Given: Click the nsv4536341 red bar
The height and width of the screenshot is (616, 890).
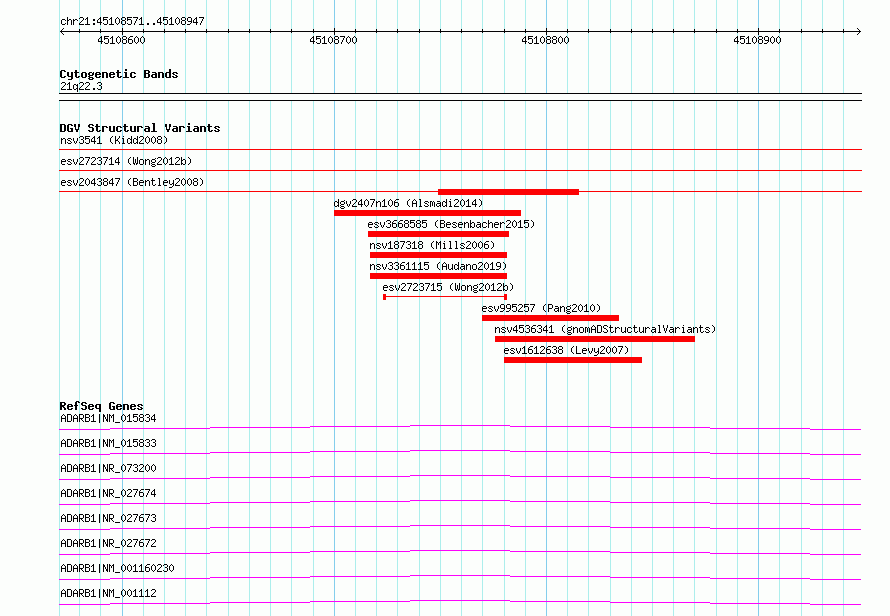Looking at the screenshot, I should pos(595,339).
